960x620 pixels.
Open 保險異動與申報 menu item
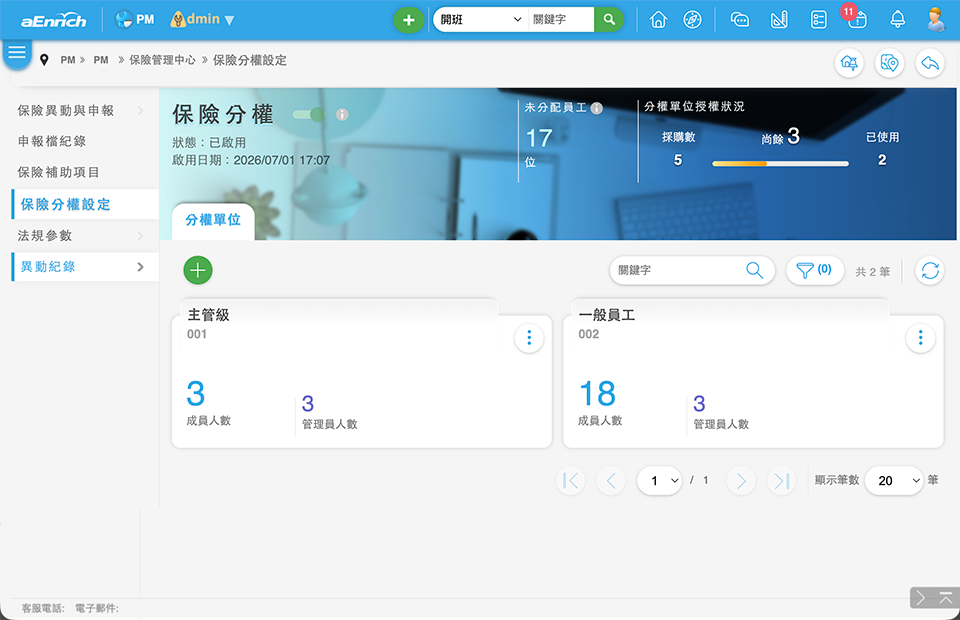[66, 111]
